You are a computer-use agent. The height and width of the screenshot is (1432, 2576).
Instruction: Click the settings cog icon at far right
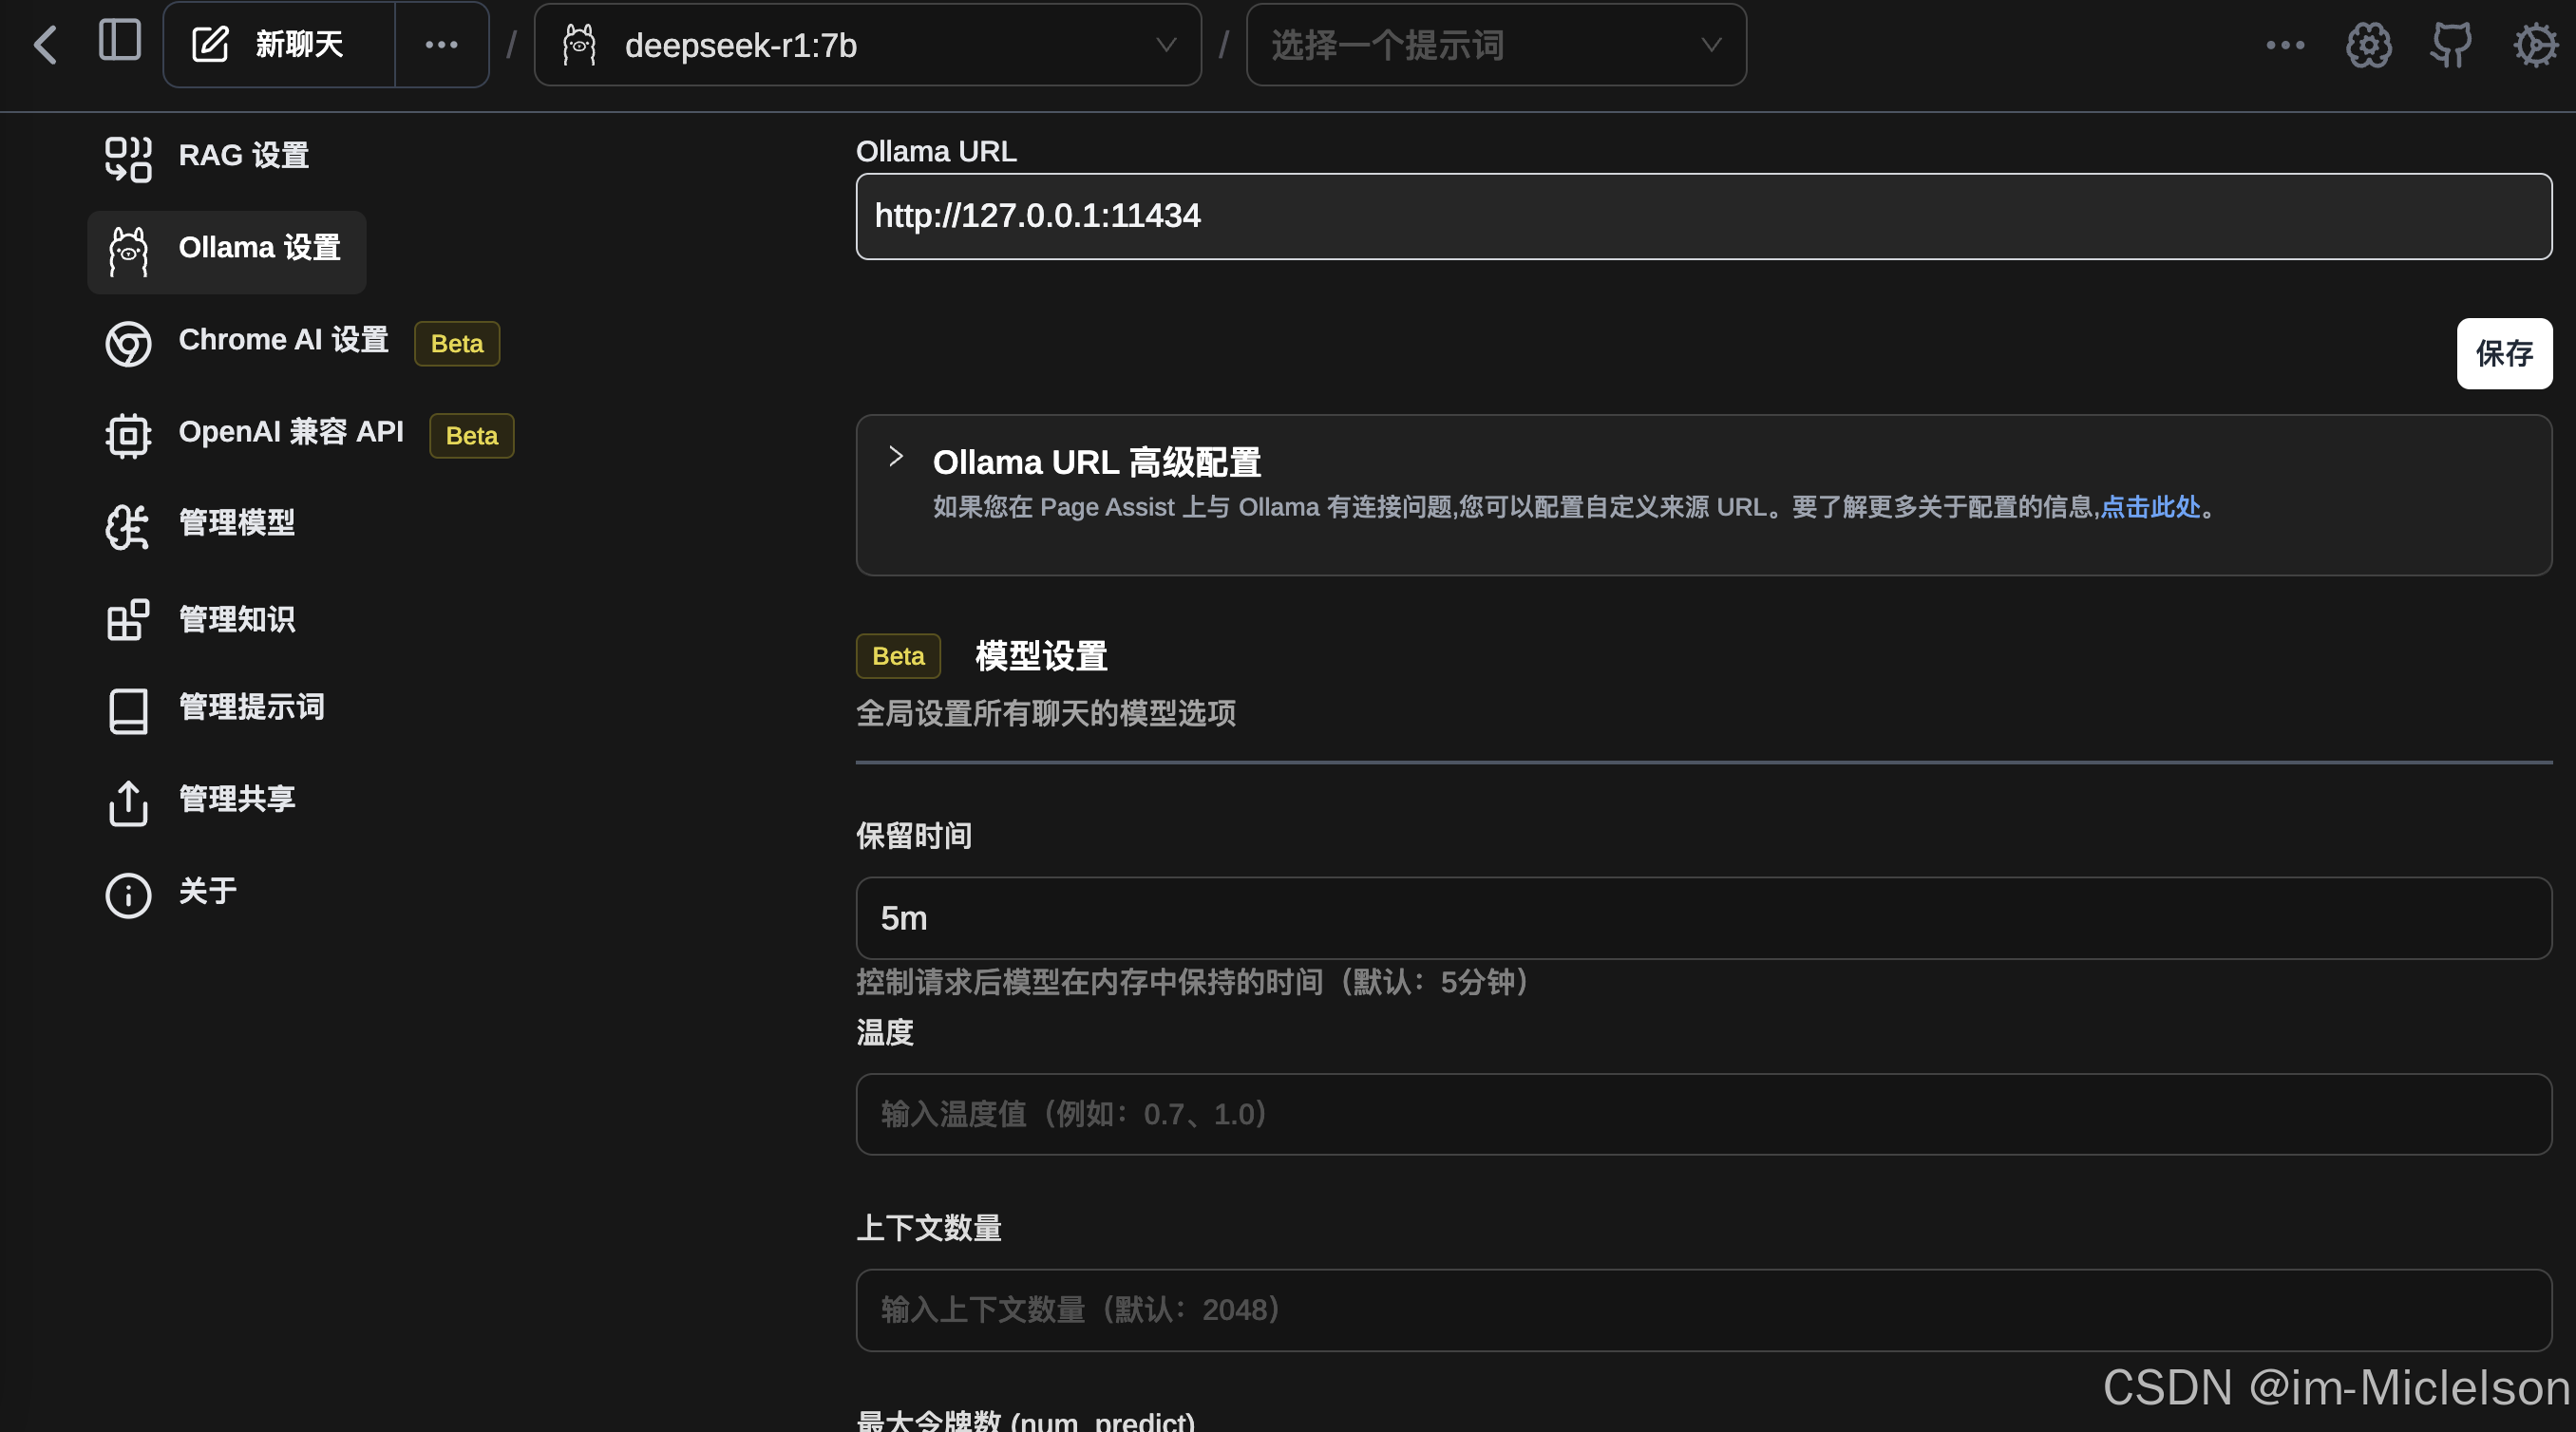[2535, 45]
